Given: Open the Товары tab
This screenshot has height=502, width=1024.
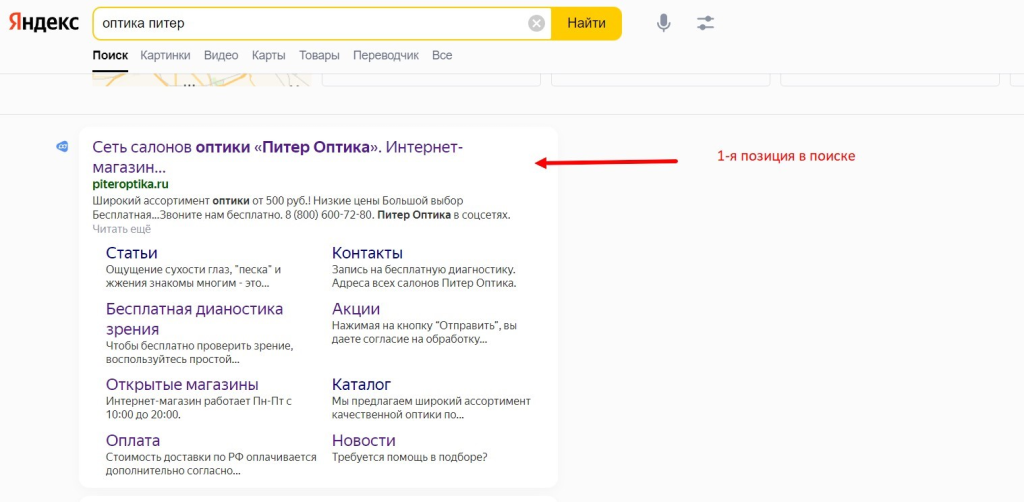Looking at the screenshot, I should [x=319, y=55].
